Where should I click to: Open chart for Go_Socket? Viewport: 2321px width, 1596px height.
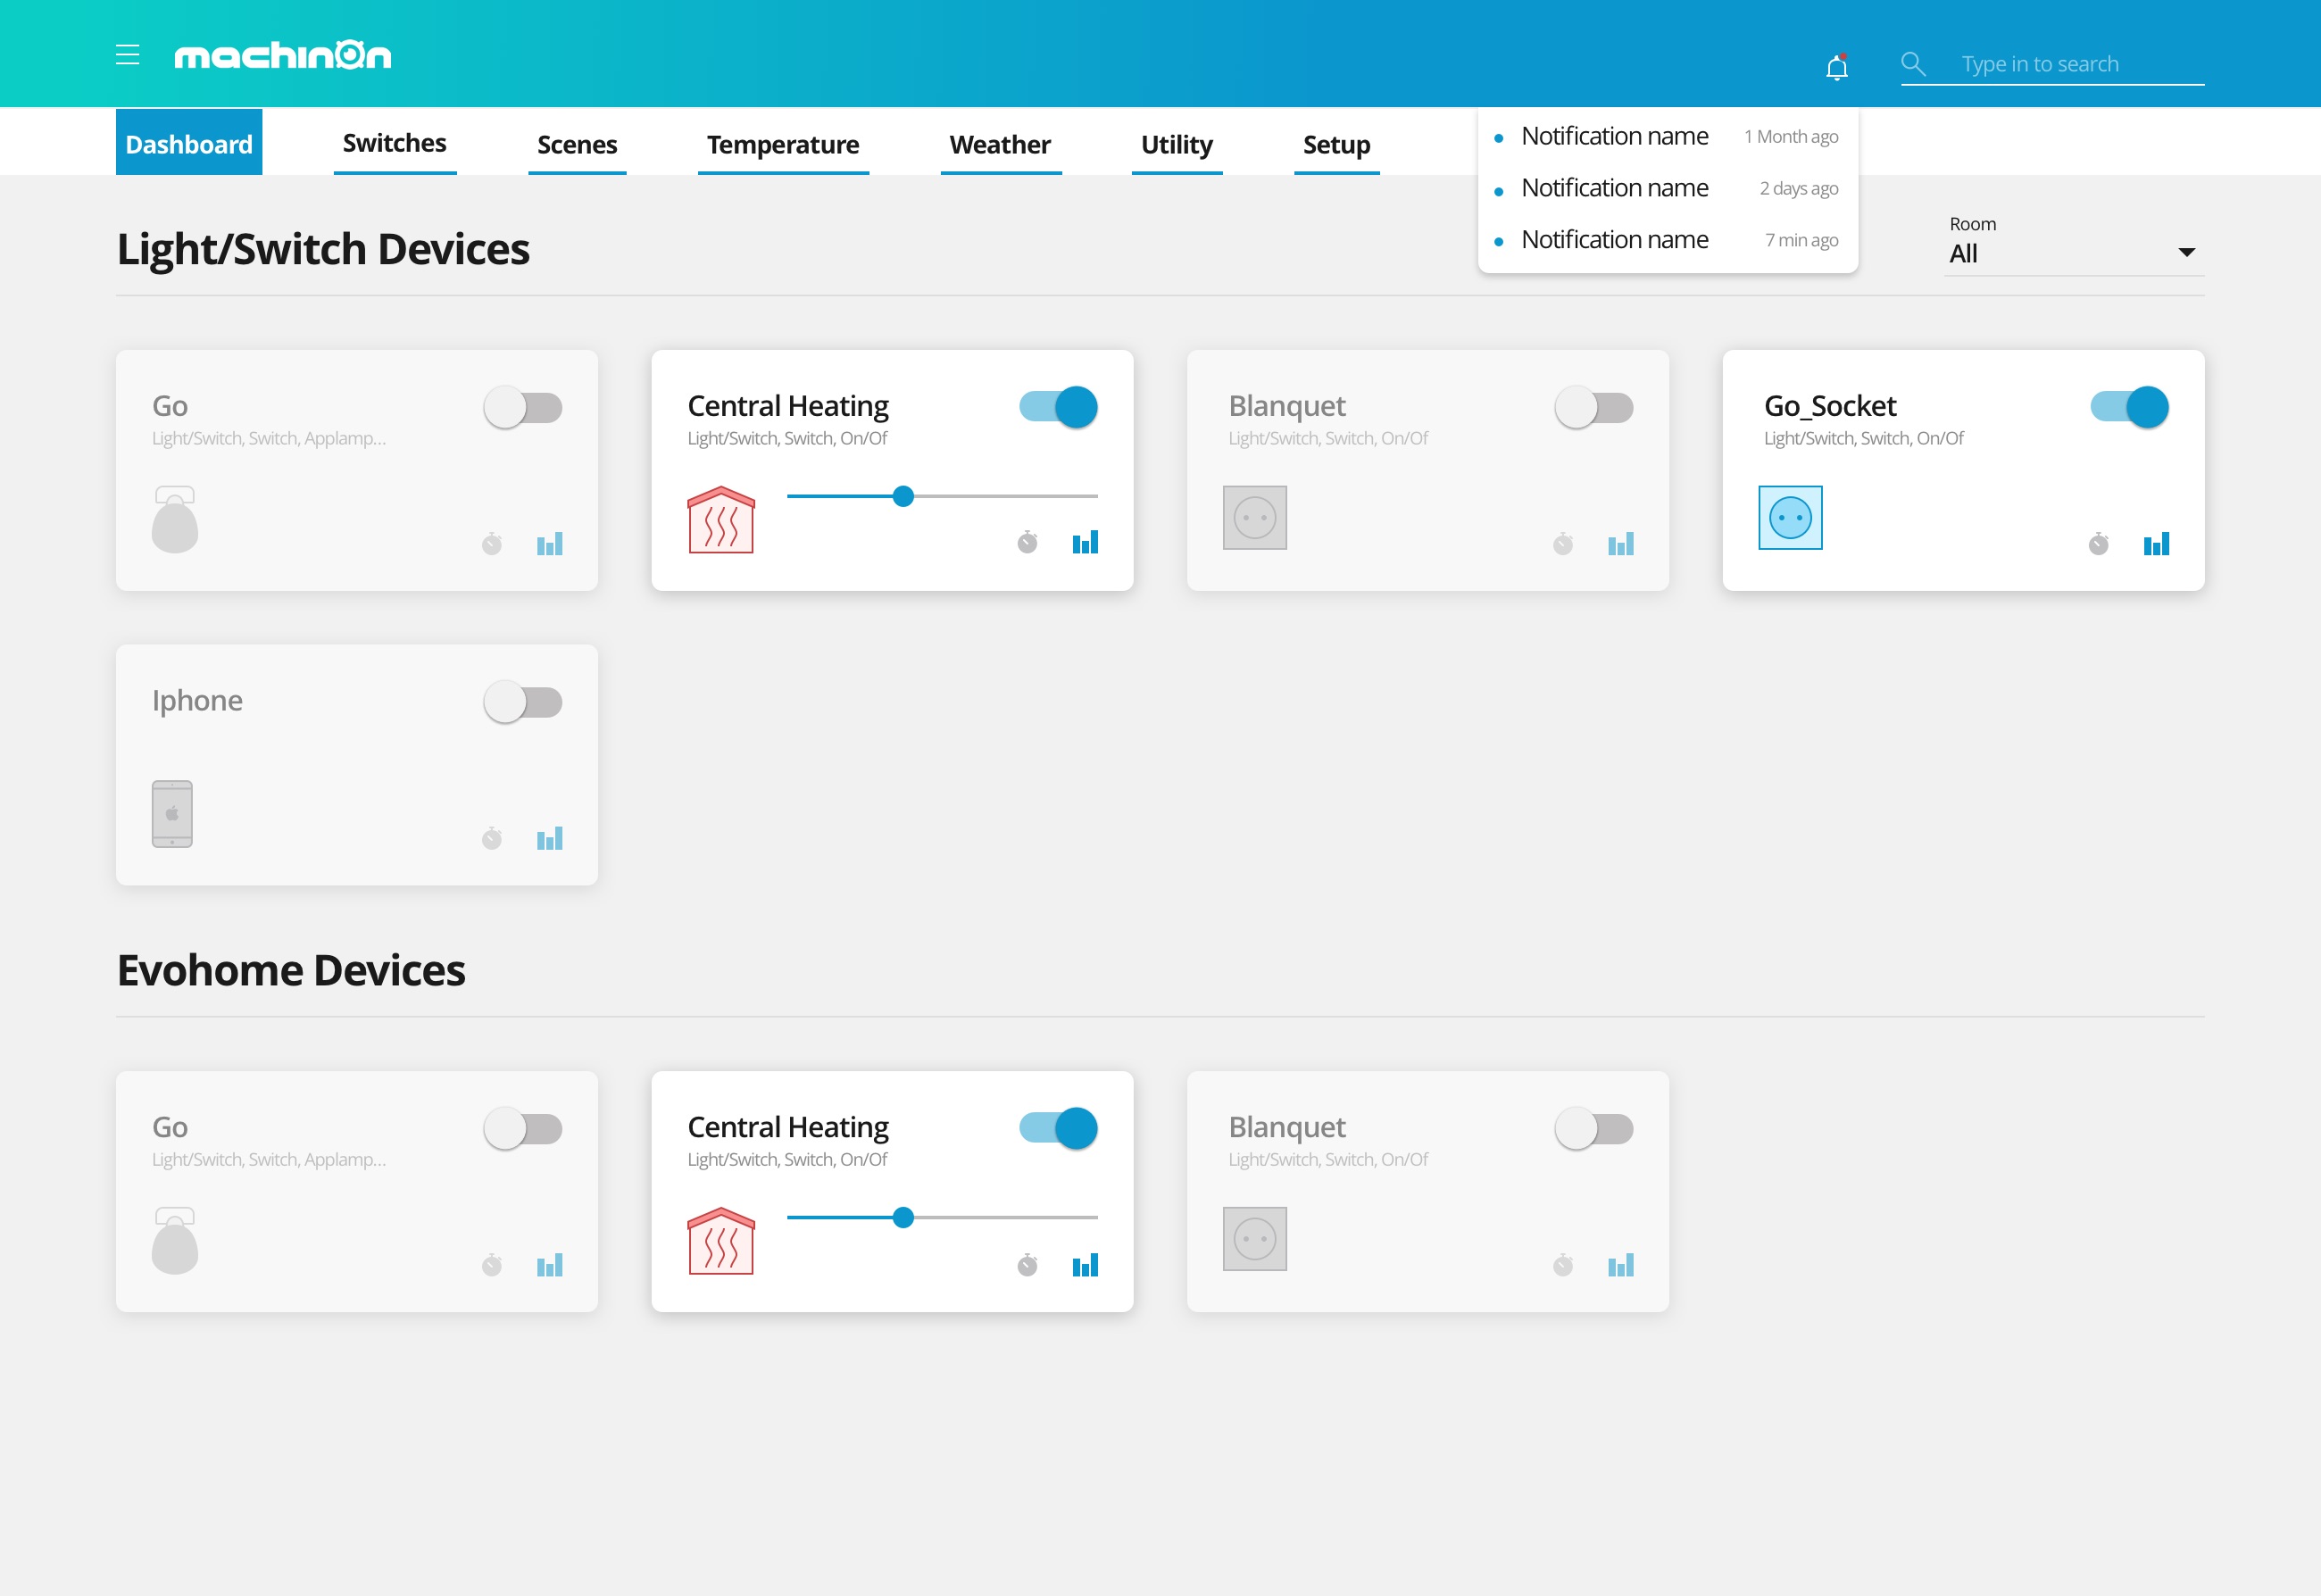(2157, 544)
